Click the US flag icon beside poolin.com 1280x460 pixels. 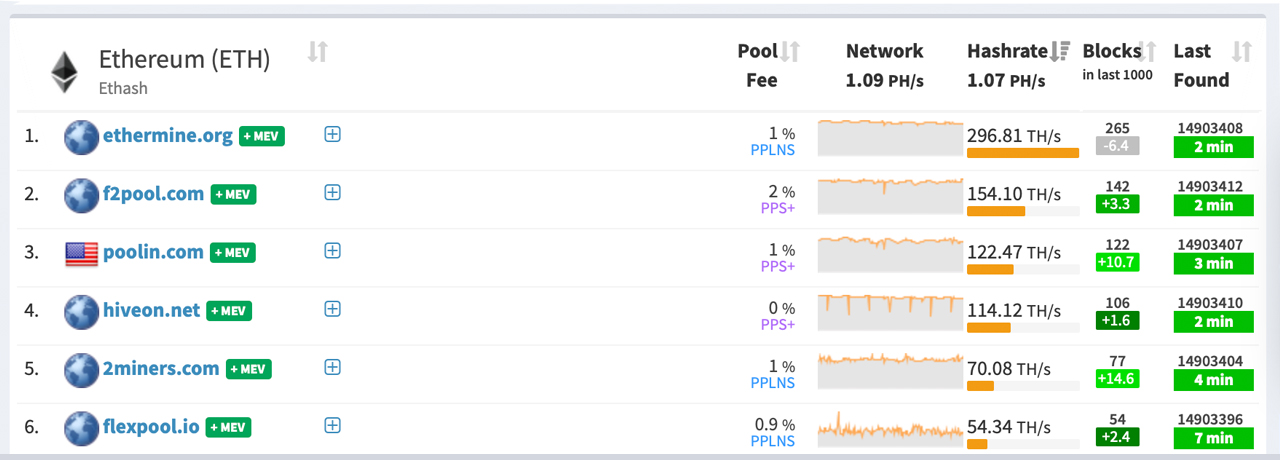click(x=81, y=253)
